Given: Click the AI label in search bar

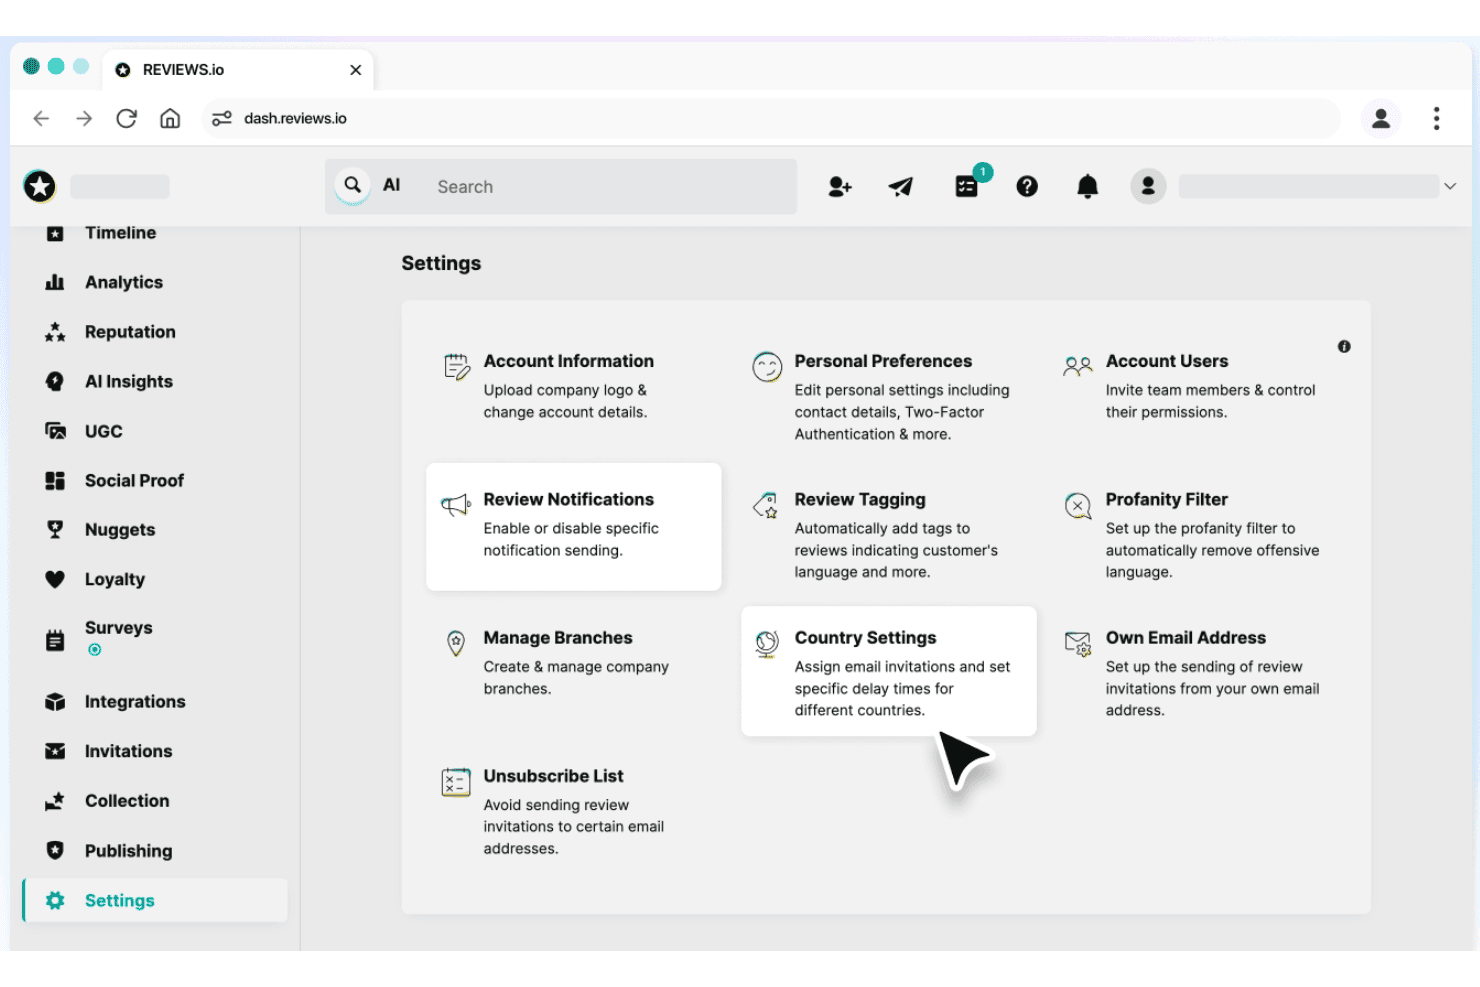Looking at the screenshot, I should point(391,185).
